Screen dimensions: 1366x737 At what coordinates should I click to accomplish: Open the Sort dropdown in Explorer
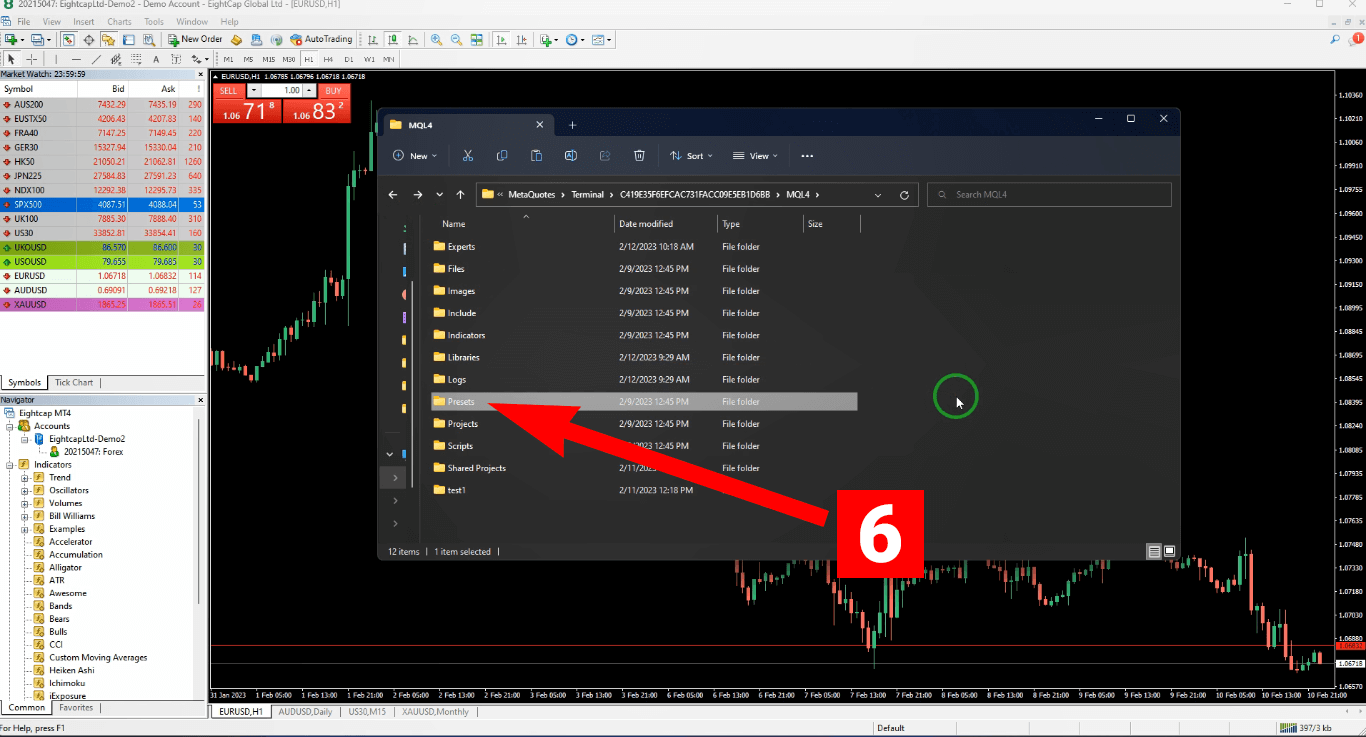692,156
